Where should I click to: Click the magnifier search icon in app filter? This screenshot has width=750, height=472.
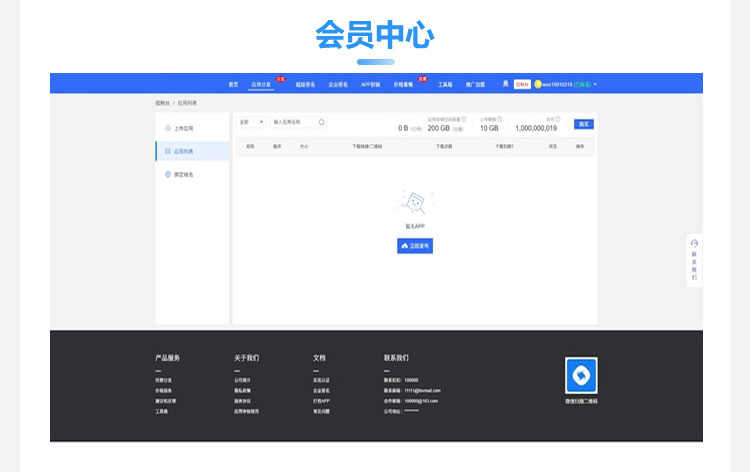321,122
